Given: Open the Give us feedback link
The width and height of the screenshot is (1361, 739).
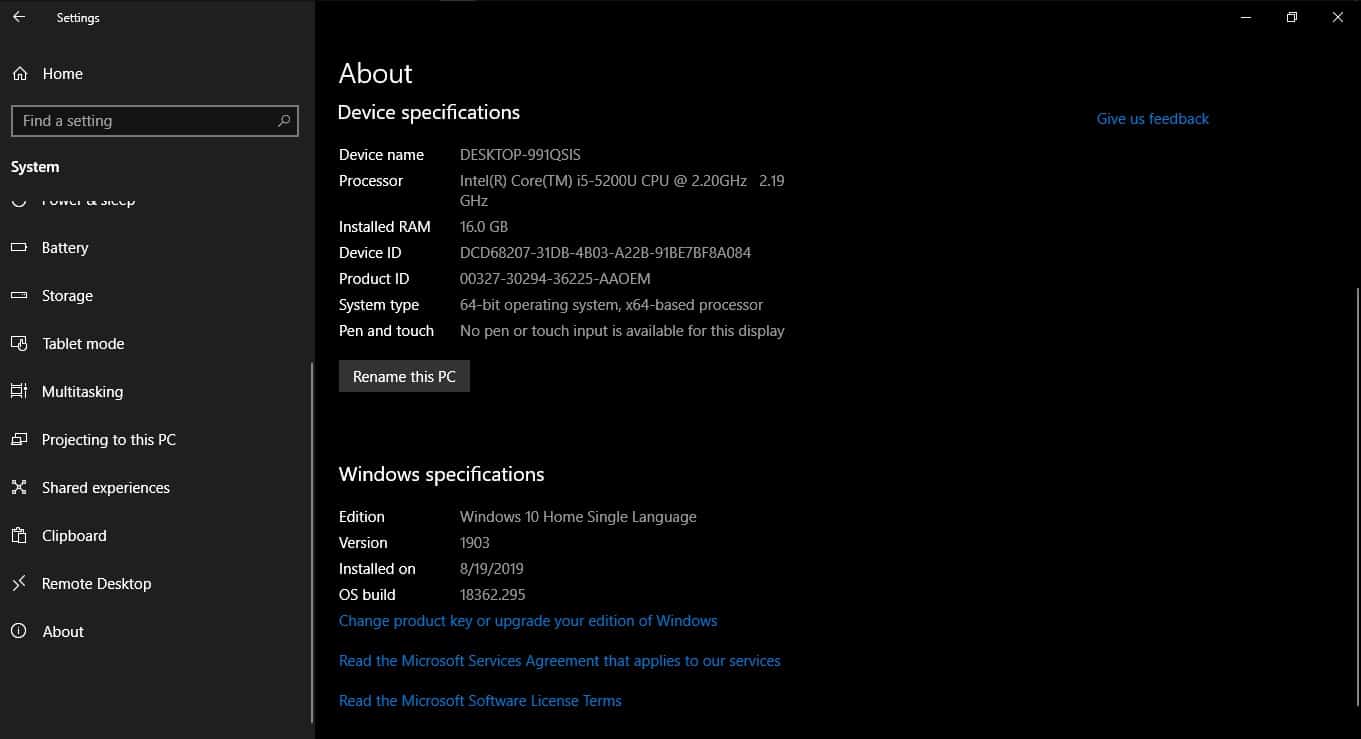Looking at the screenshot, I should [1153, 119].
